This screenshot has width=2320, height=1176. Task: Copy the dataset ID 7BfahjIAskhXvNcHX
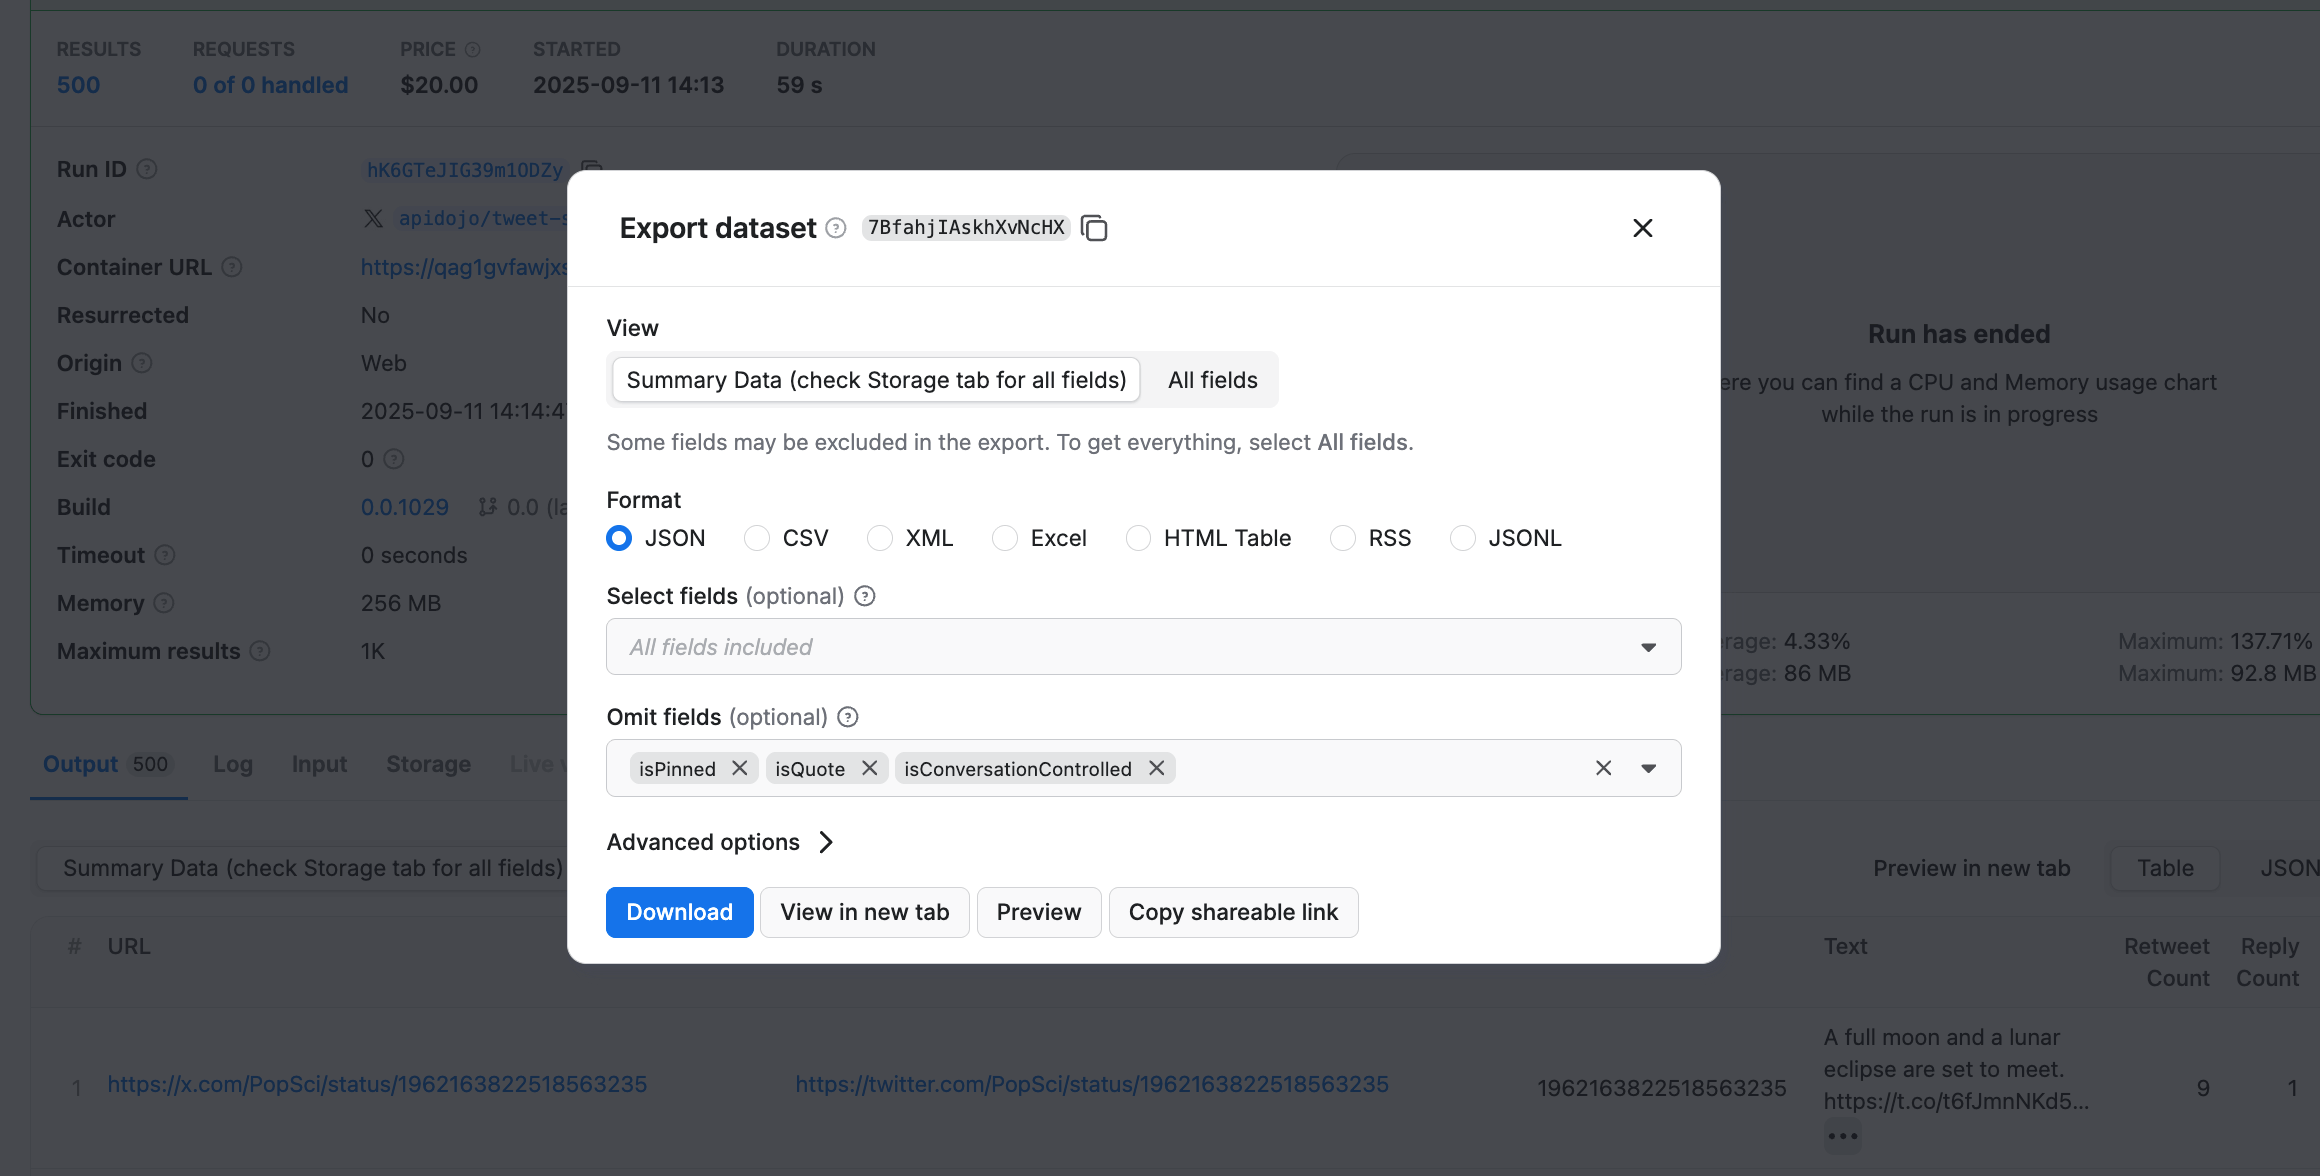(x=1096, y=228)
